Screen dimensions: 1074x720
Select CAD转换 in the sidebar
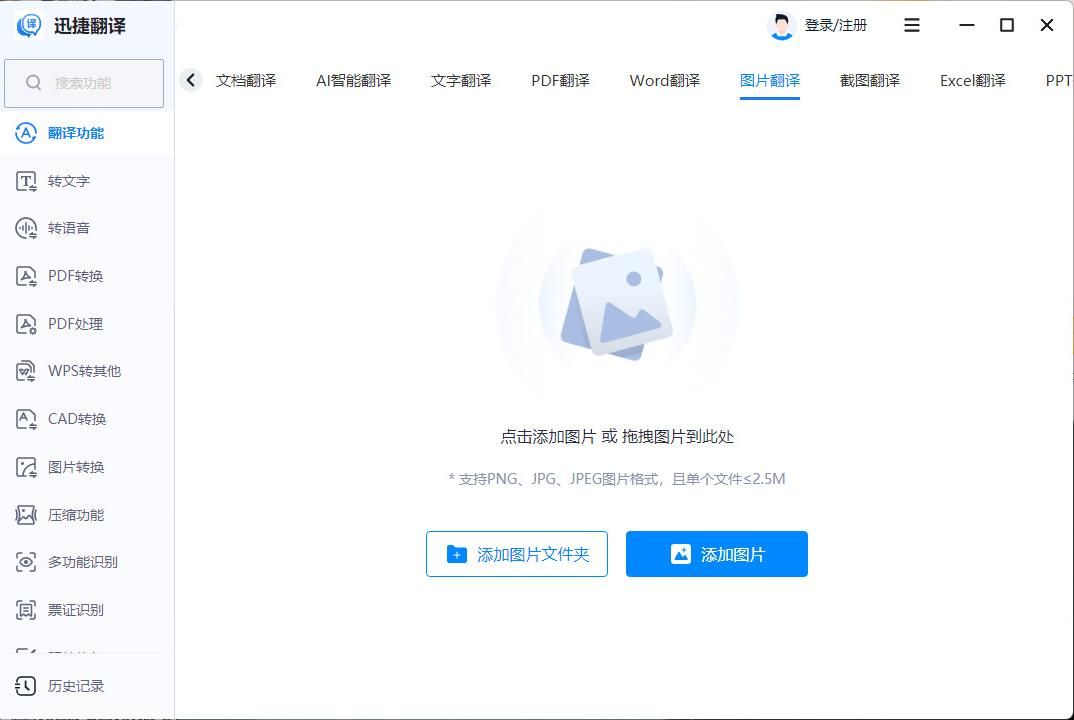pyautogui.click(x=87, y=419)
